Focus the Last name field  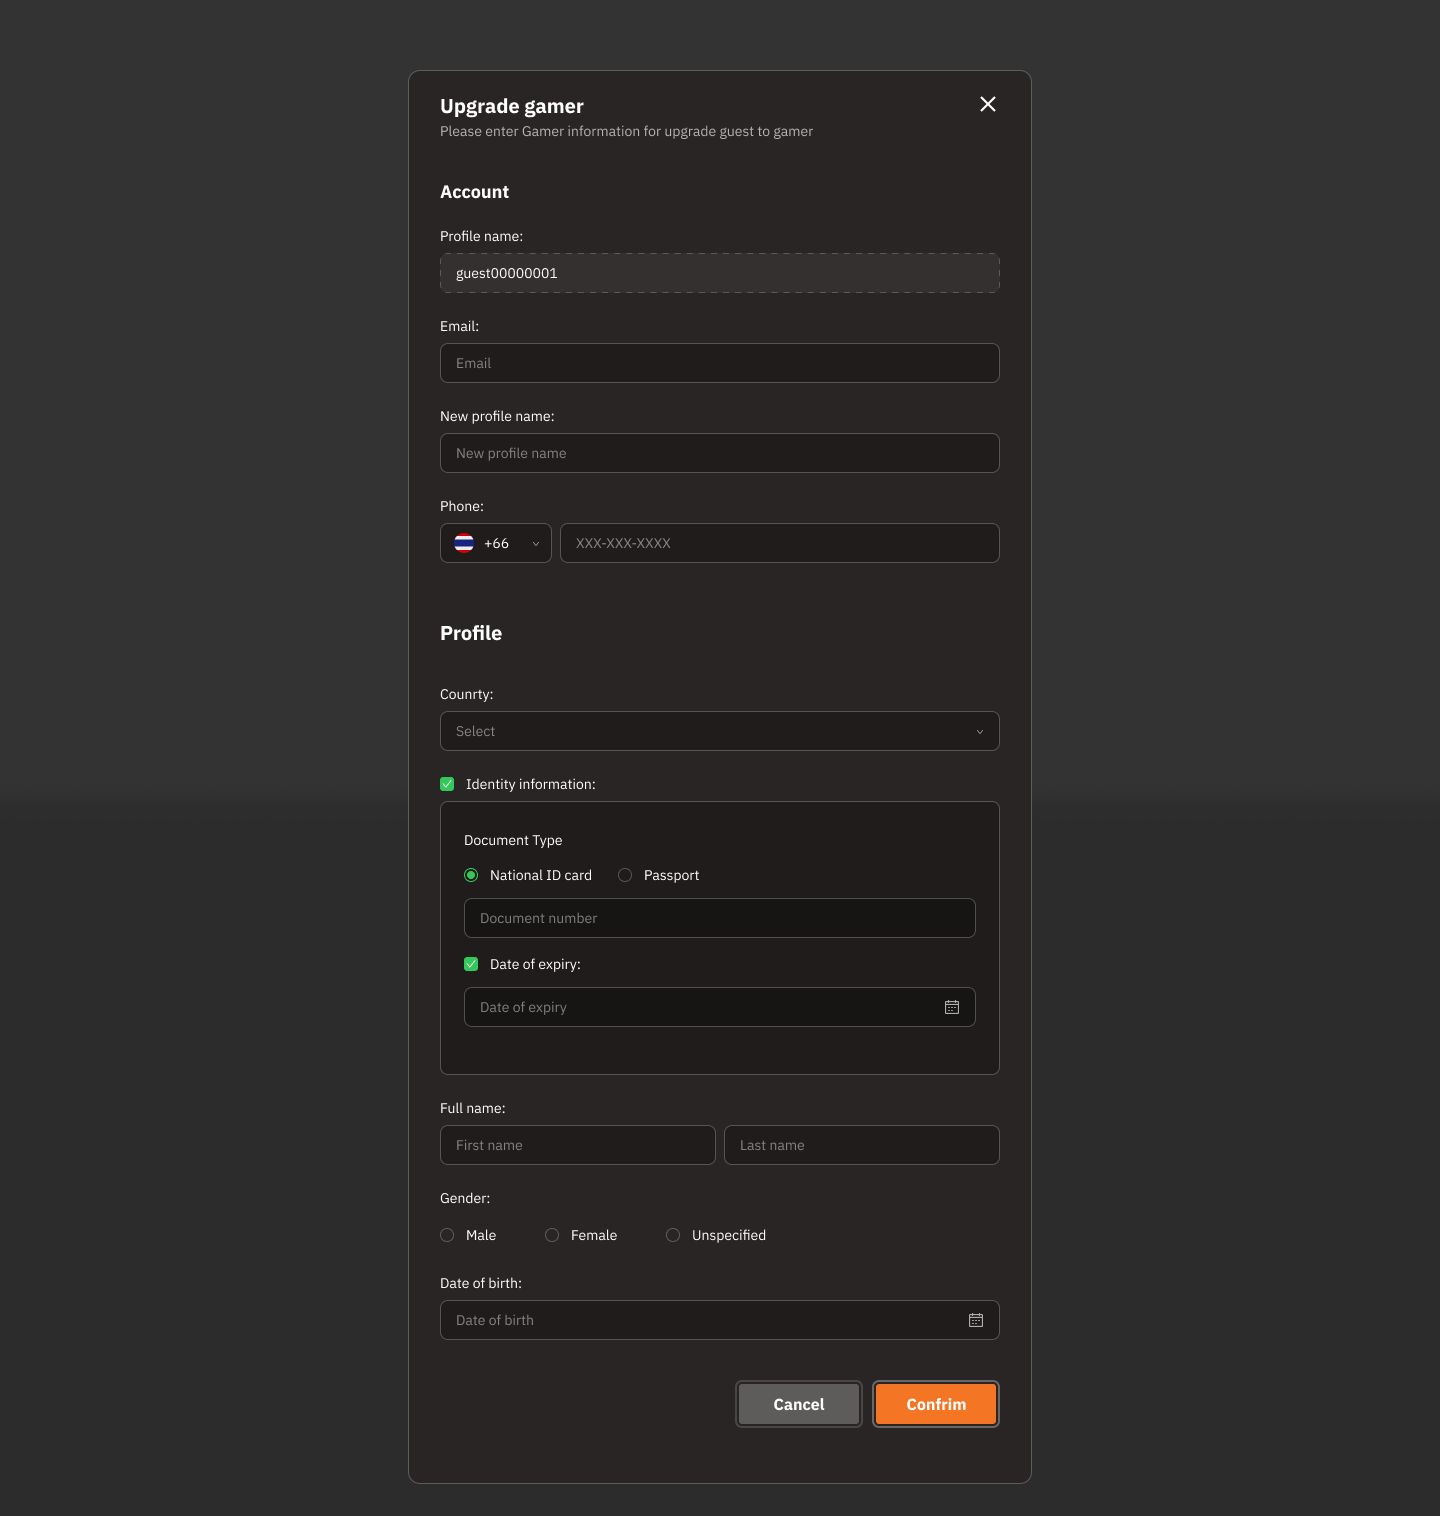tap(862, 1145)
